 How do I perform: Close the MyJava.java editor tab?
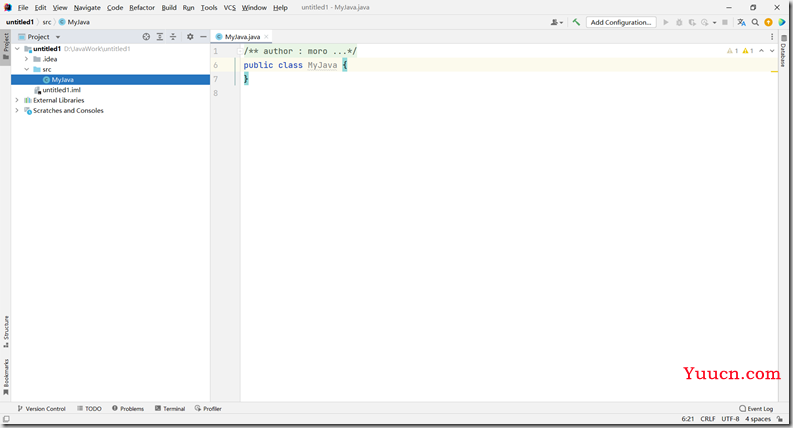click(267, 37)
